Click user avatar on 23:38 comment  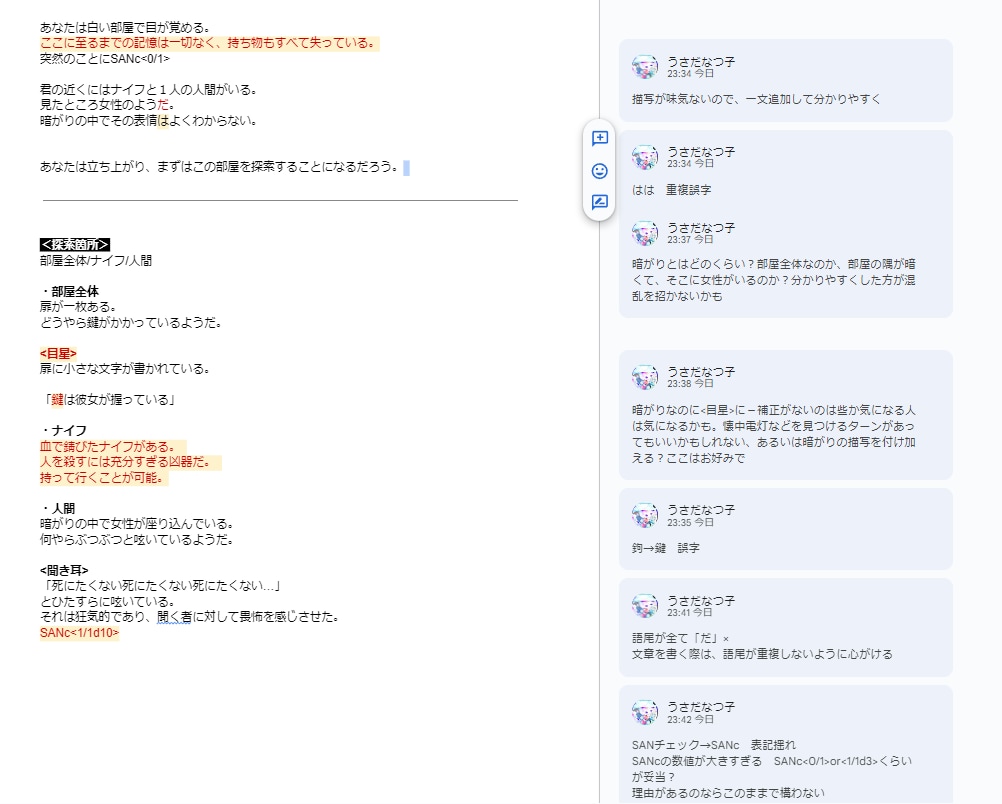pos(645,377)
